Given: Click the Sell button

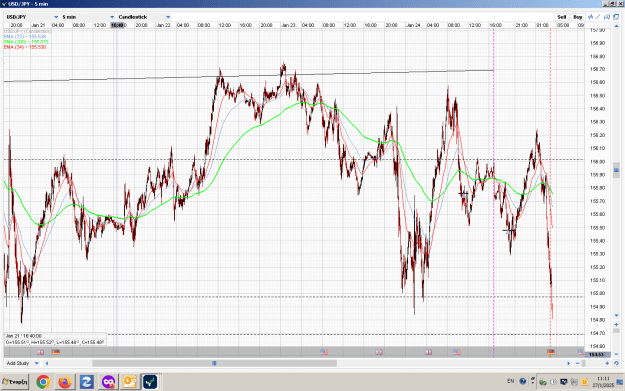Looking at the screenshot, I should click(x=562, y=17).
